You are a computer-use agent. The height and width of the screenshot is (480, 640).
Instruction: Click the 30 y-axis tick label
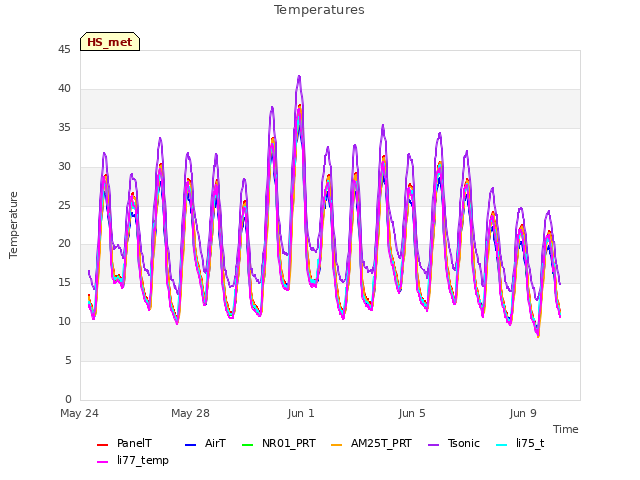click(64, 167)
